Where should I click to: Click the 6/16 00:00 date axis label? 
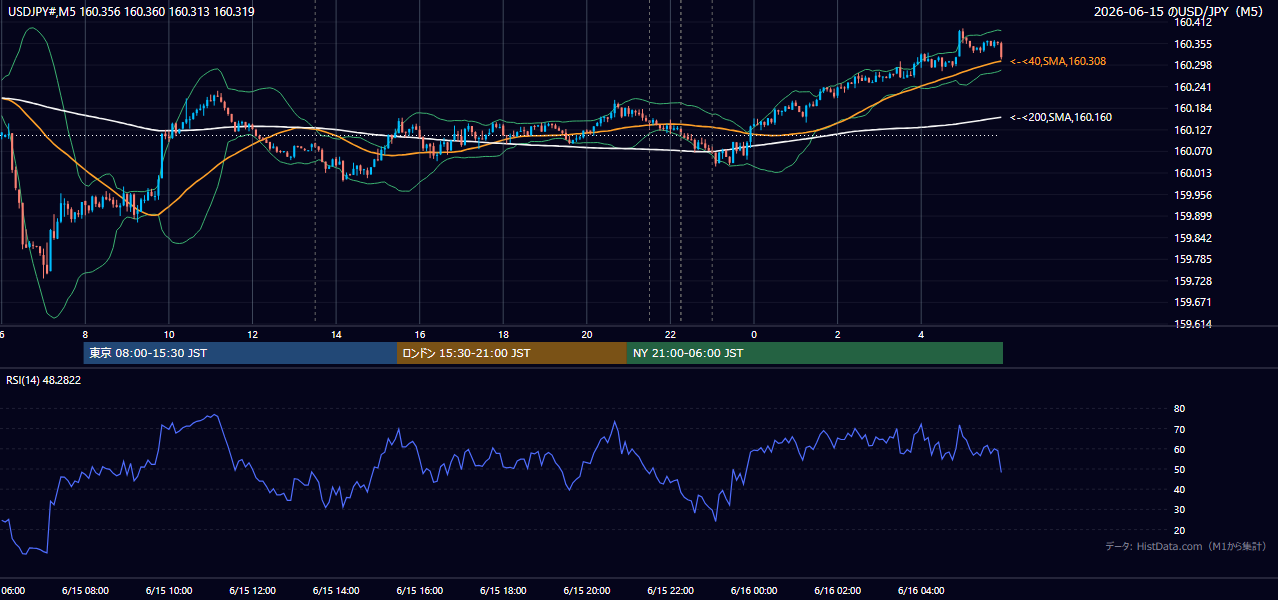coord(753,590)
